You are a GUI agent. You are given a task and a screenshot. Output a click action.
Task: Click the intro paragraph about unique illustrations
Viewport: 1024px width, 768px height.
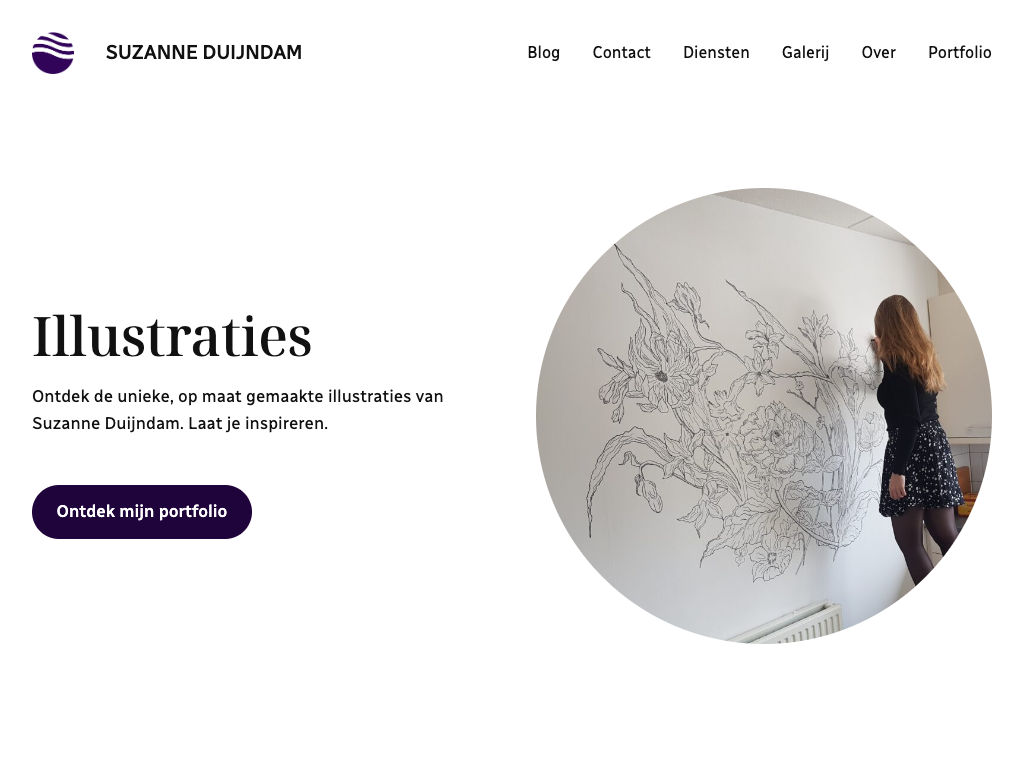tap(238, 409)
